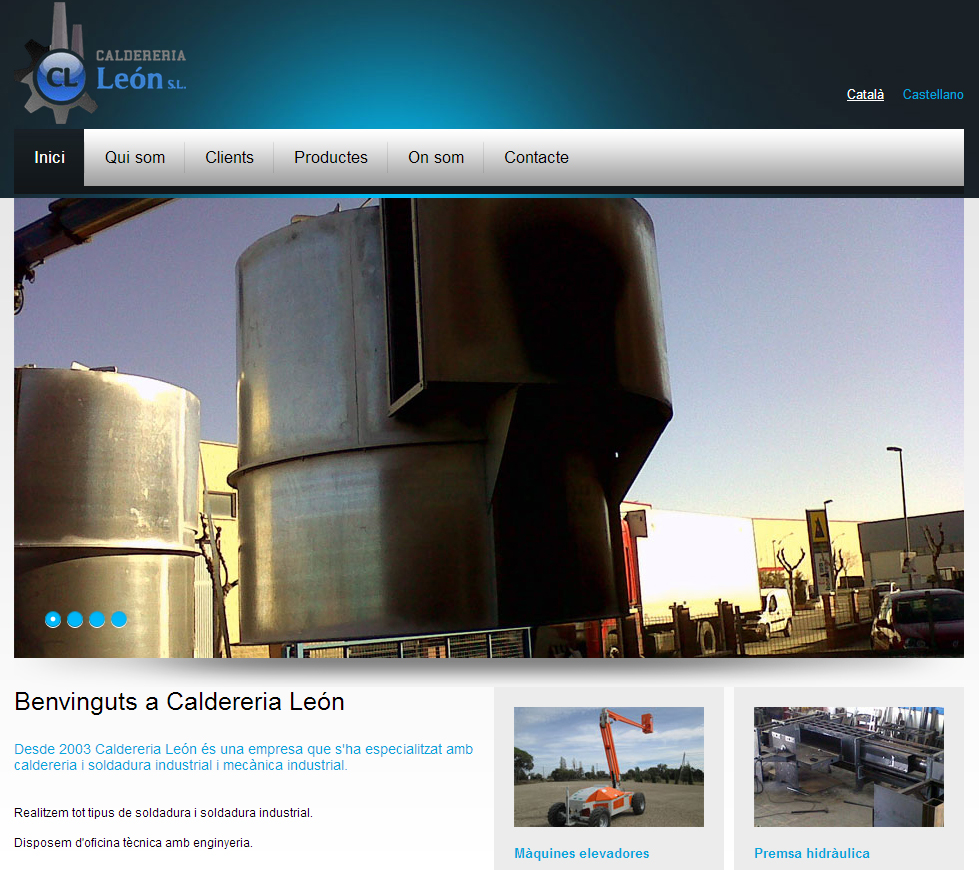Click the Caldereria León gear logo
979x870 pixels.
pos(100,62)
